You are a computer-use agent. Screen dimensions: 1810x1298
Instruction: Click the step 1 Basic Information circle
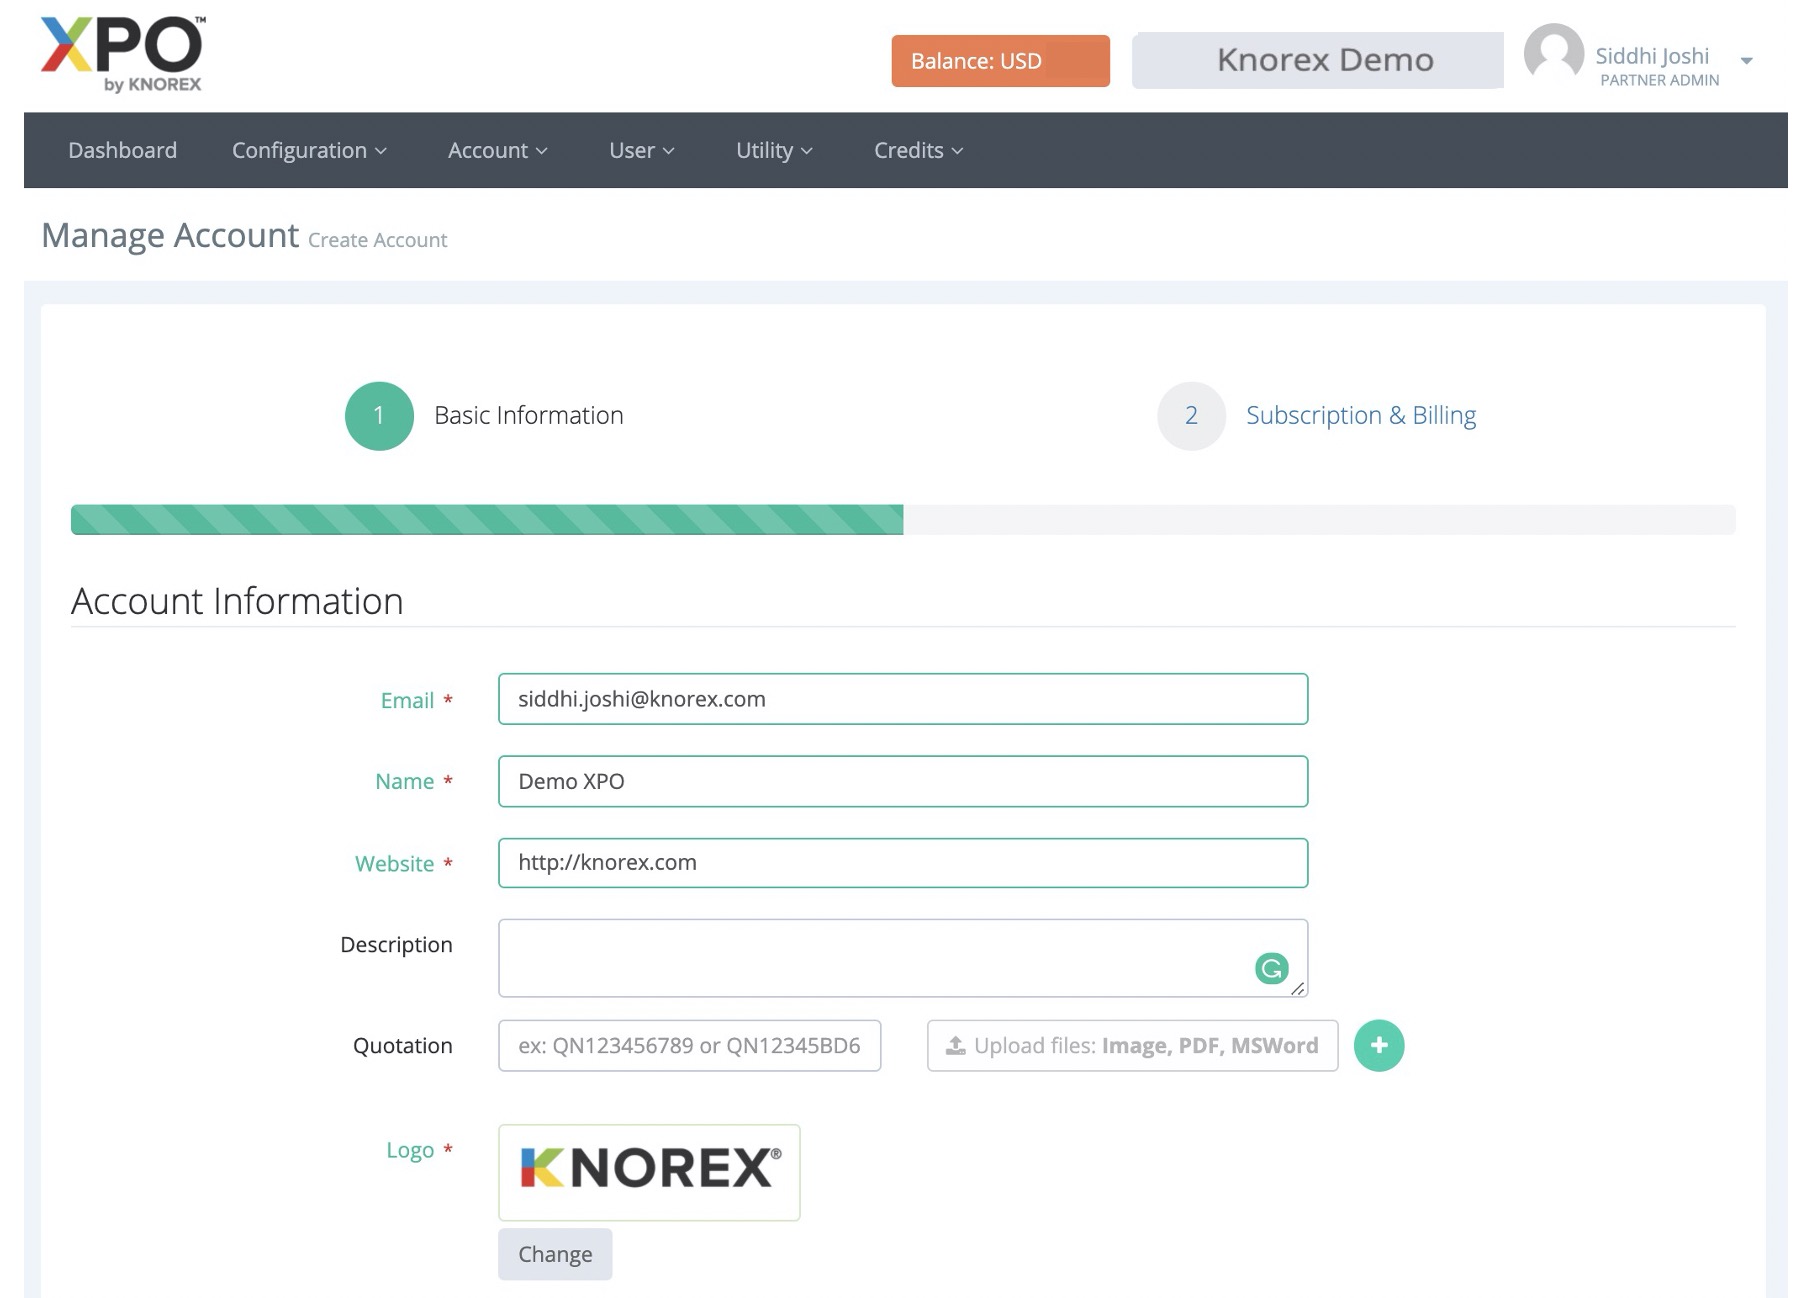point(379,416)
